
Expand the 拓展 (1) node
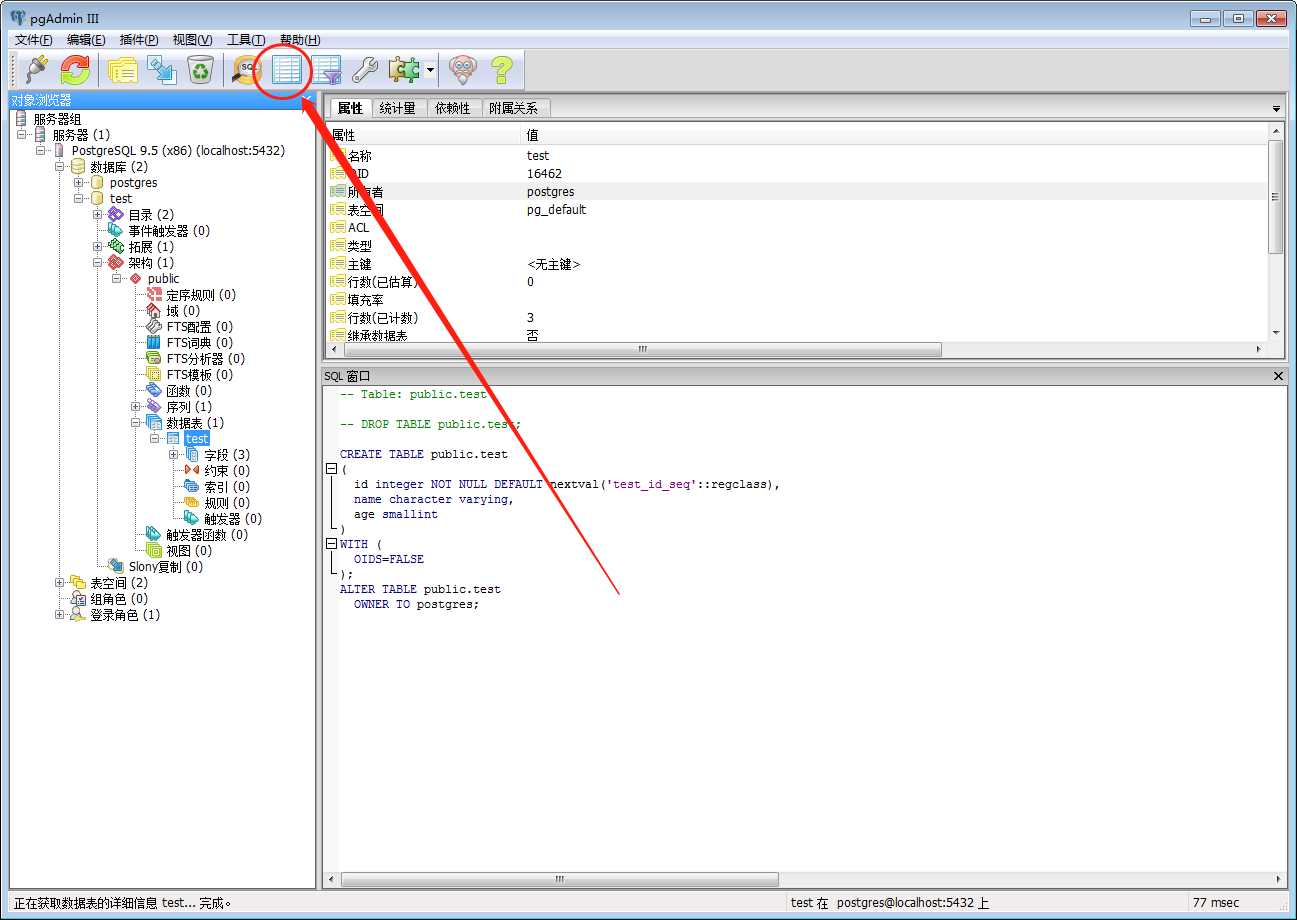coord(98,247)
